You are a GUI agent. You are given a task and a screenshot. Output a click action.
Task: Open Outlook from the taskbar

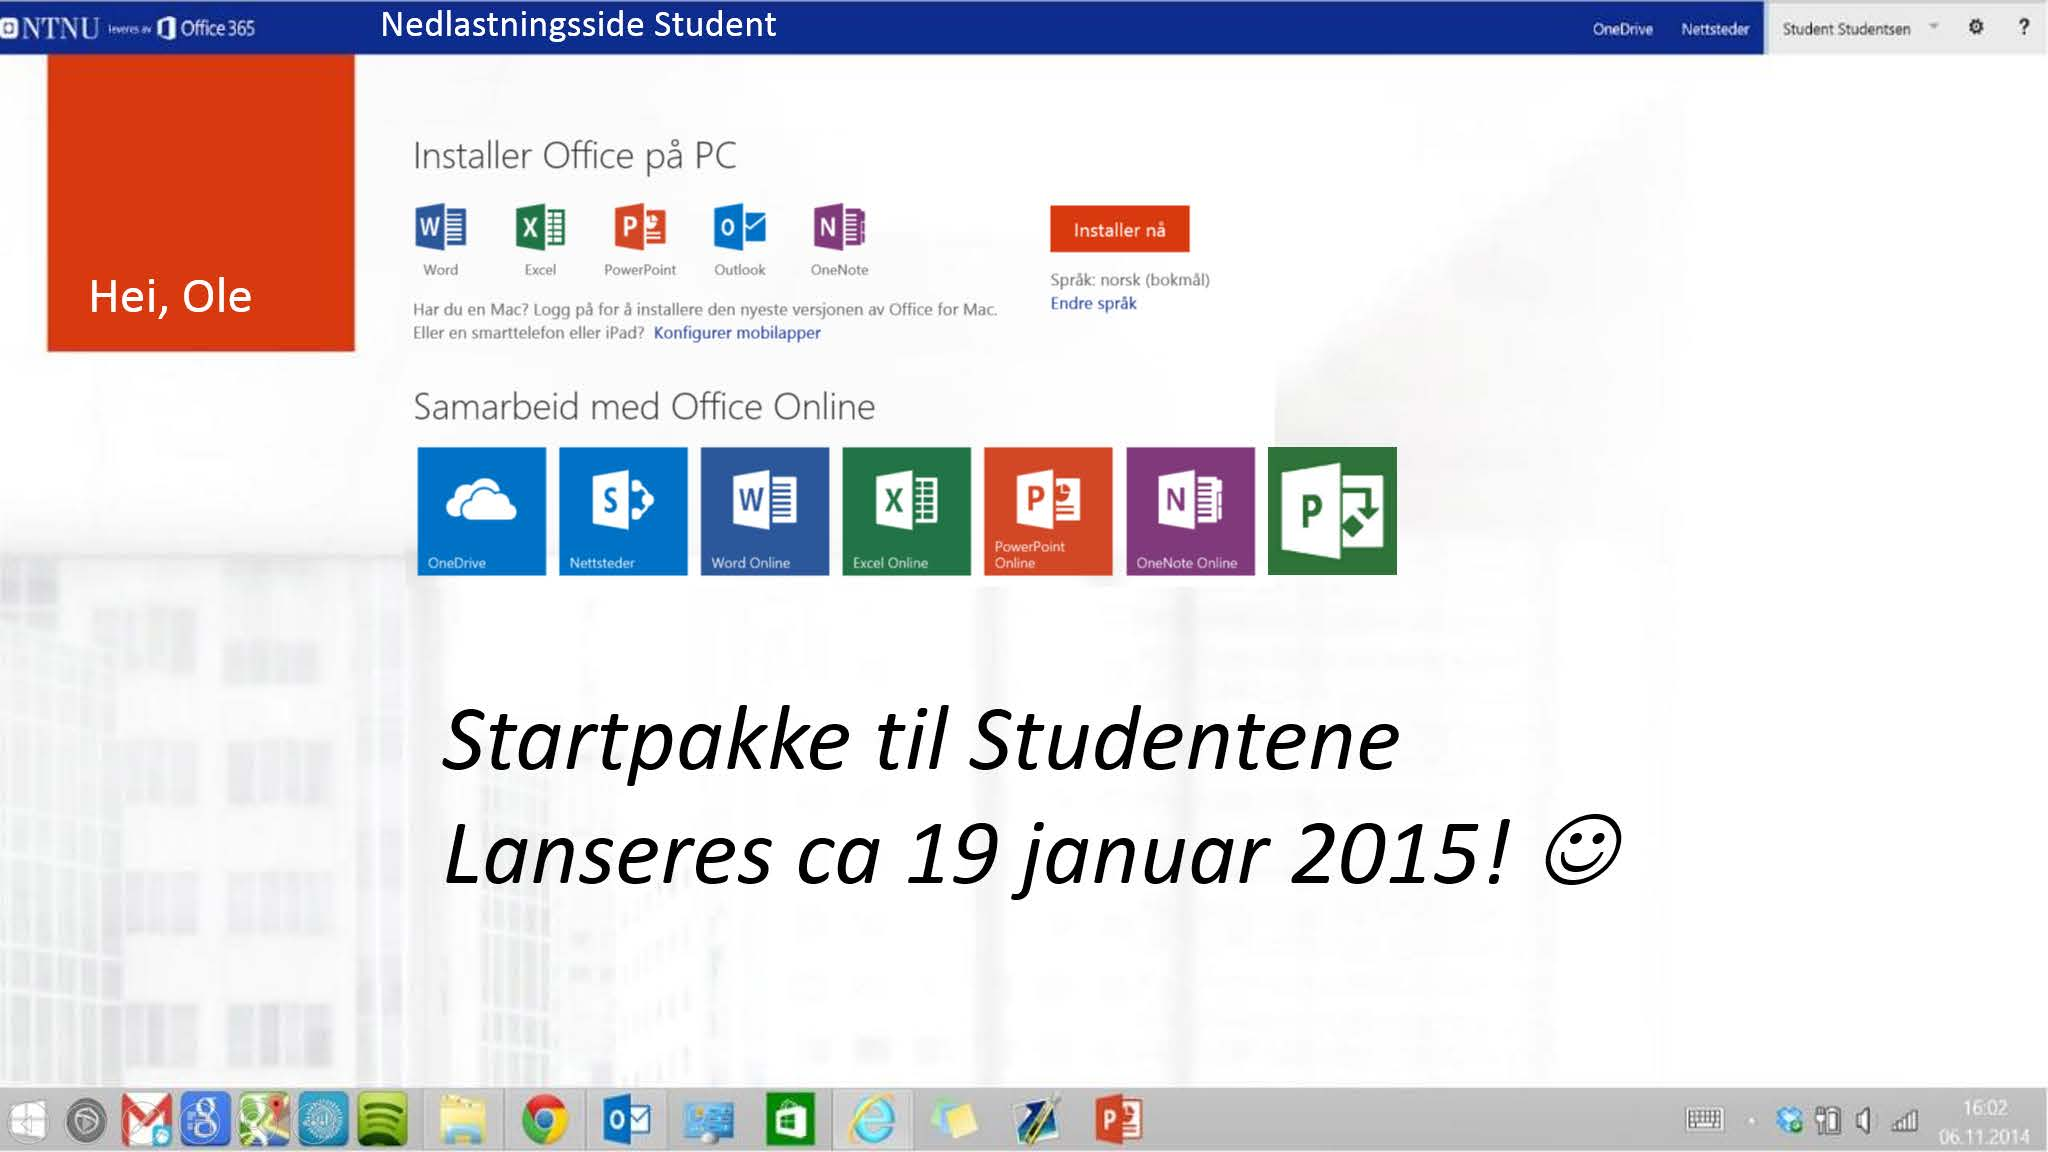tap(627, 1120)
